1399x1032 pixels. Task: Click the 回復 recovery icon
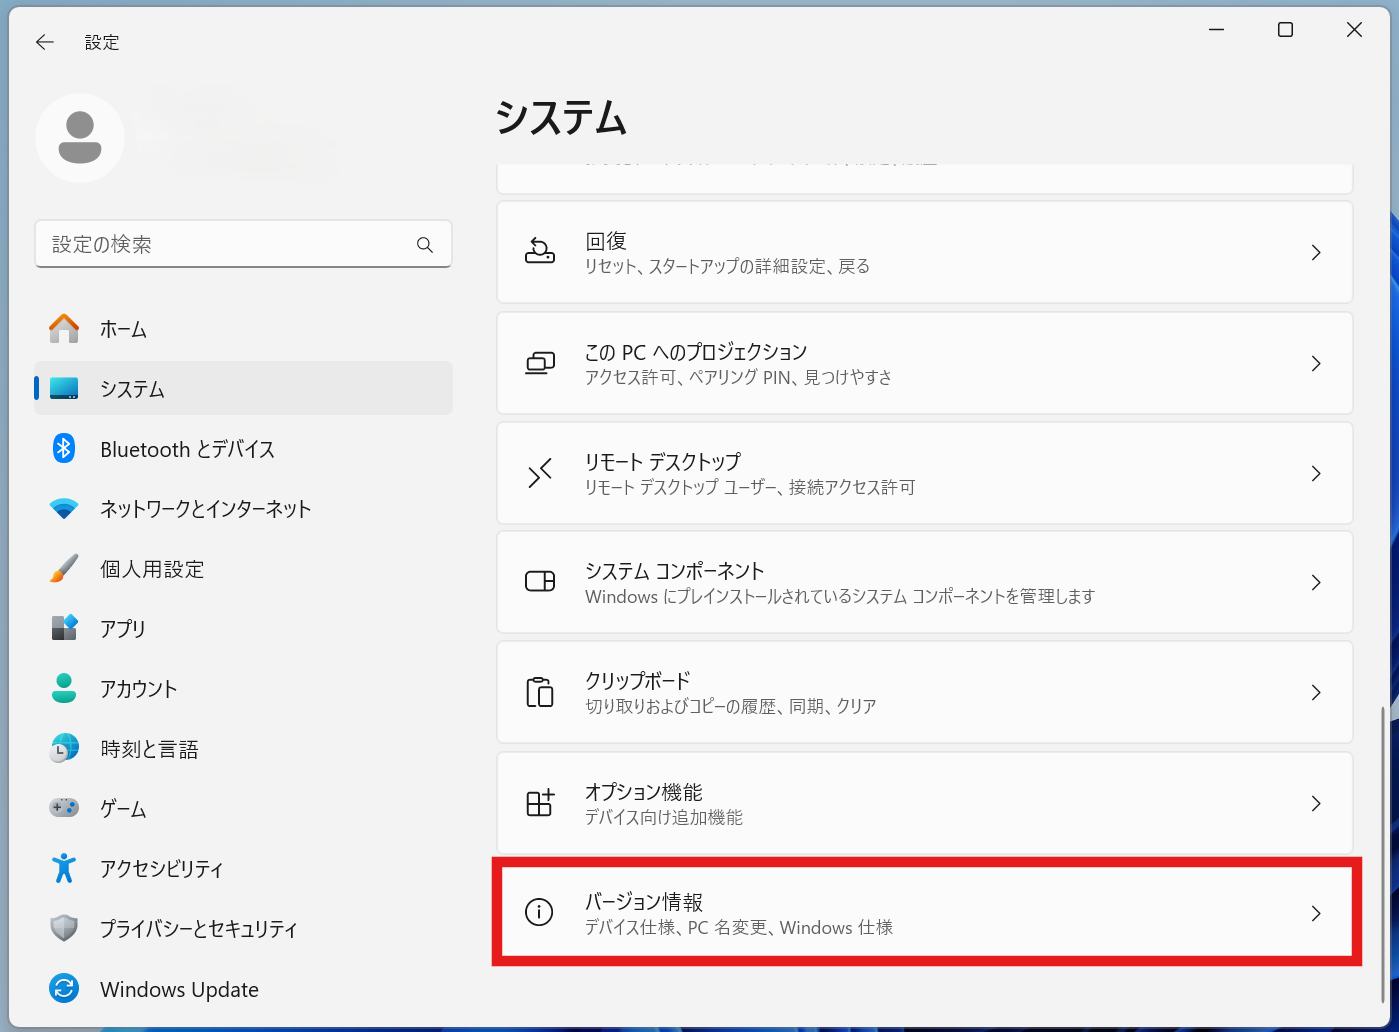click(x=540, y=252)
